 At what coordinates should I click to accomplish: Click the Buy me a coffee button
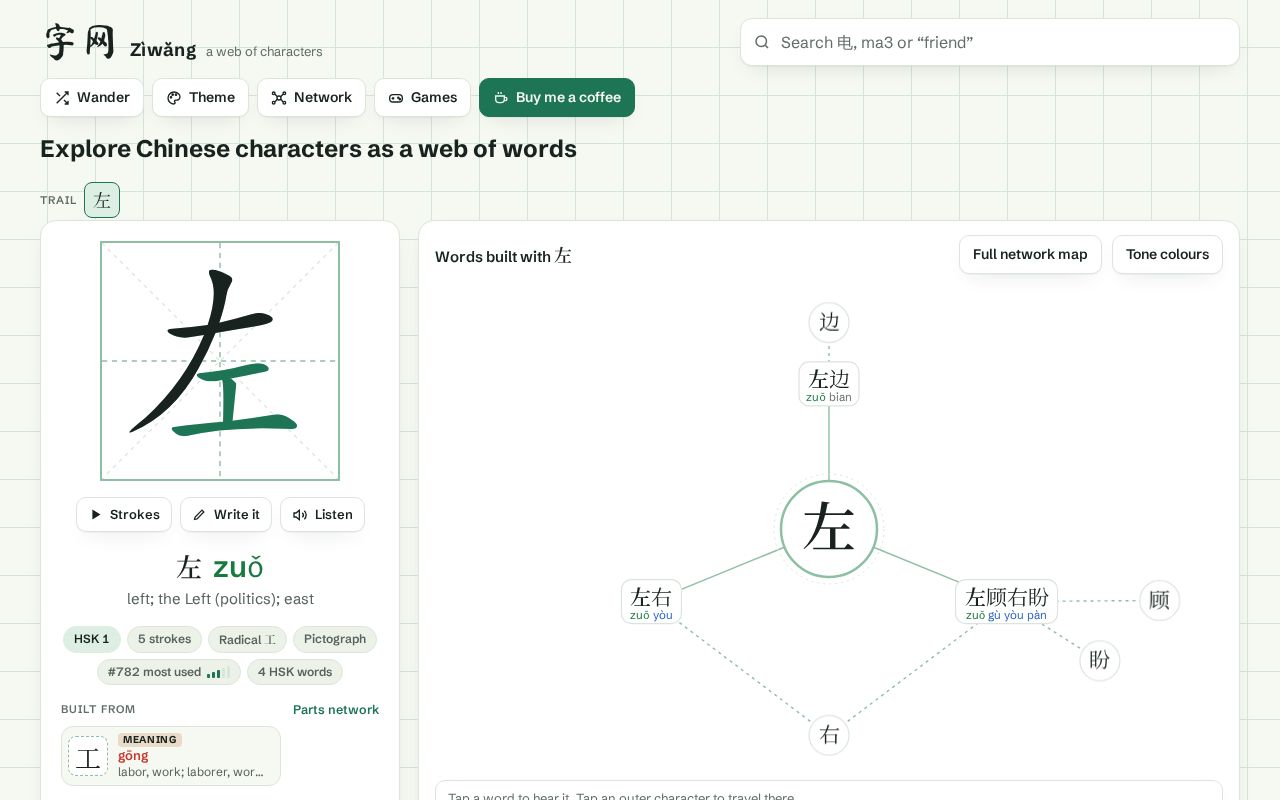557,98
